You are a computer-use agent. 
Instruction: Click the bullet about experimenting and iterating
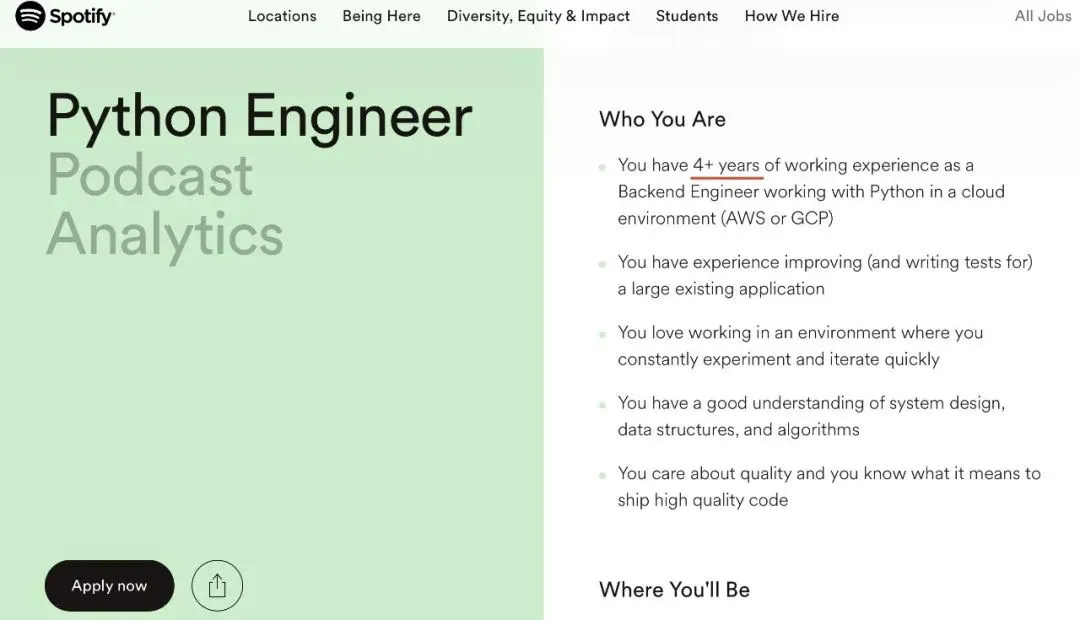tap(799, 345)
